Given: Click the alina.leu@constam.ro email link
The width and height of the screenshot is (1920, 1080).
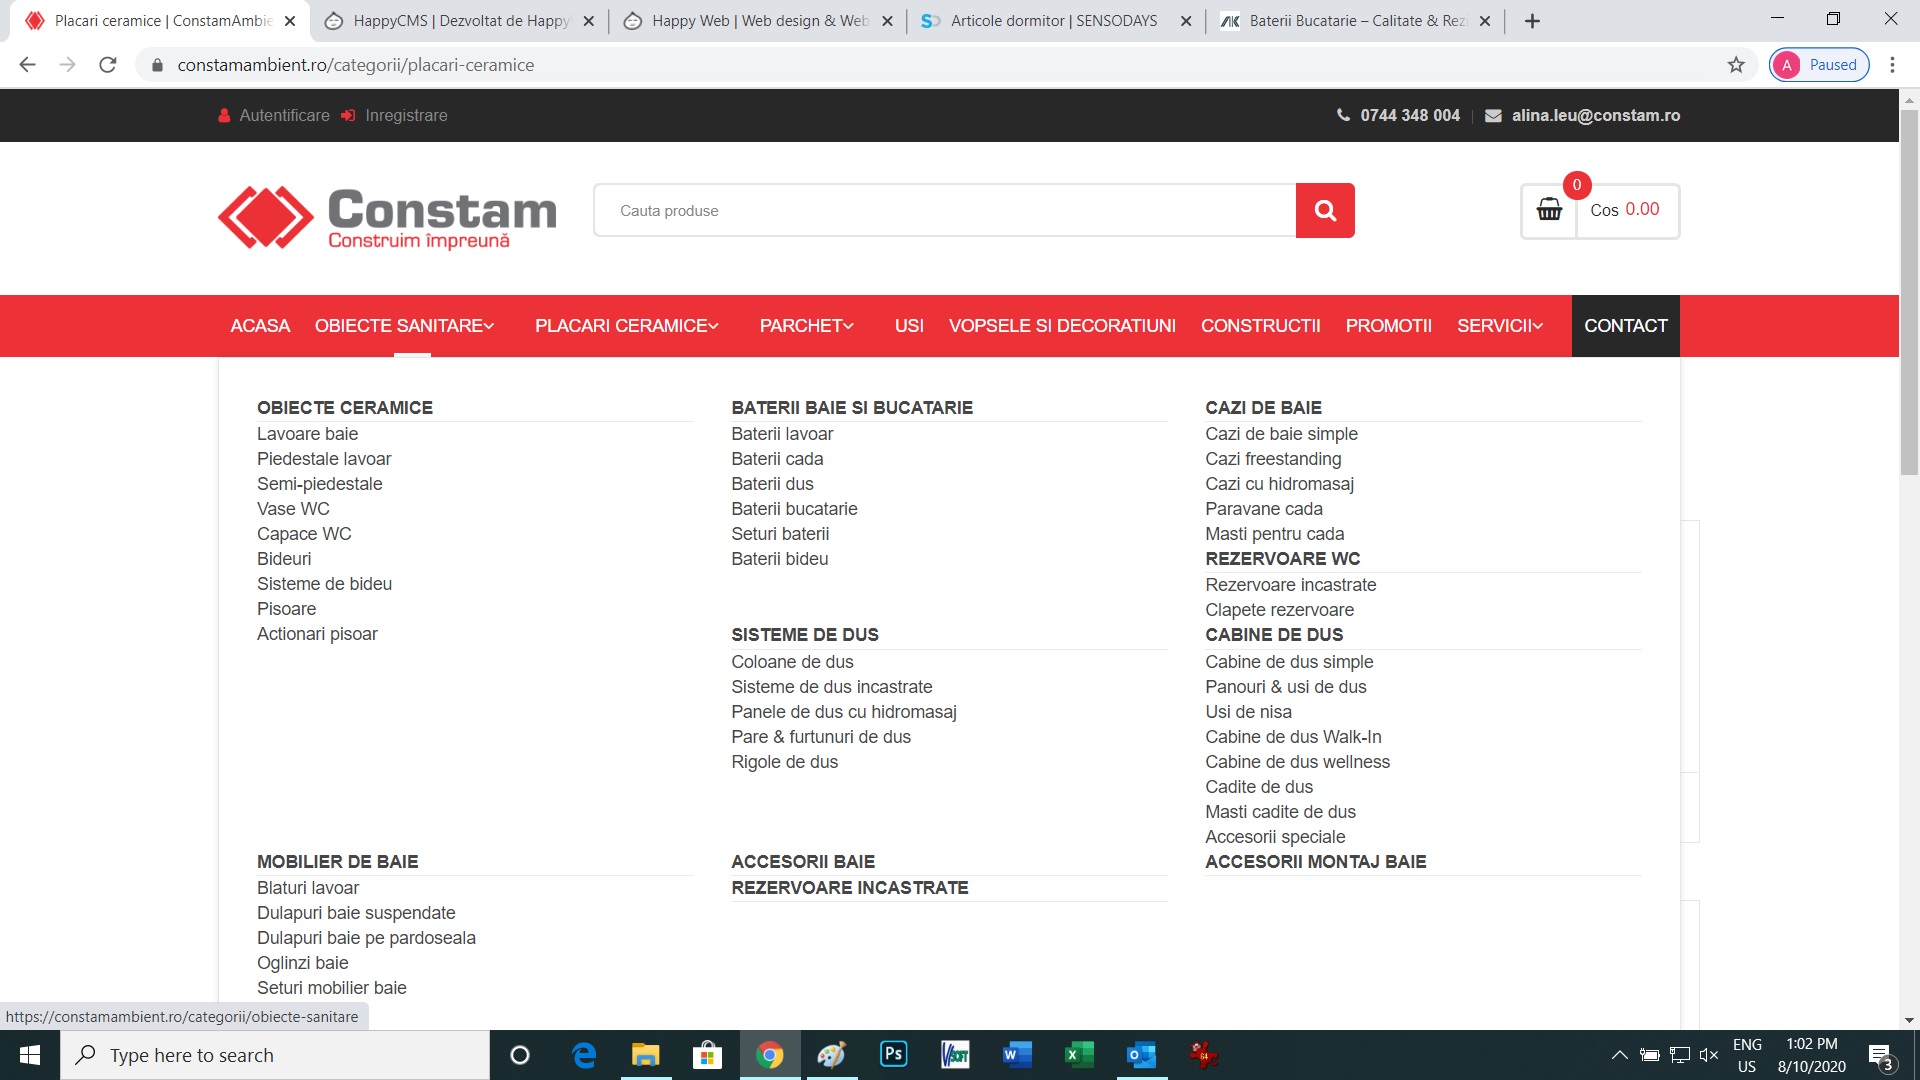Looking at the screenshot, I should click(x=1595, y=116).
